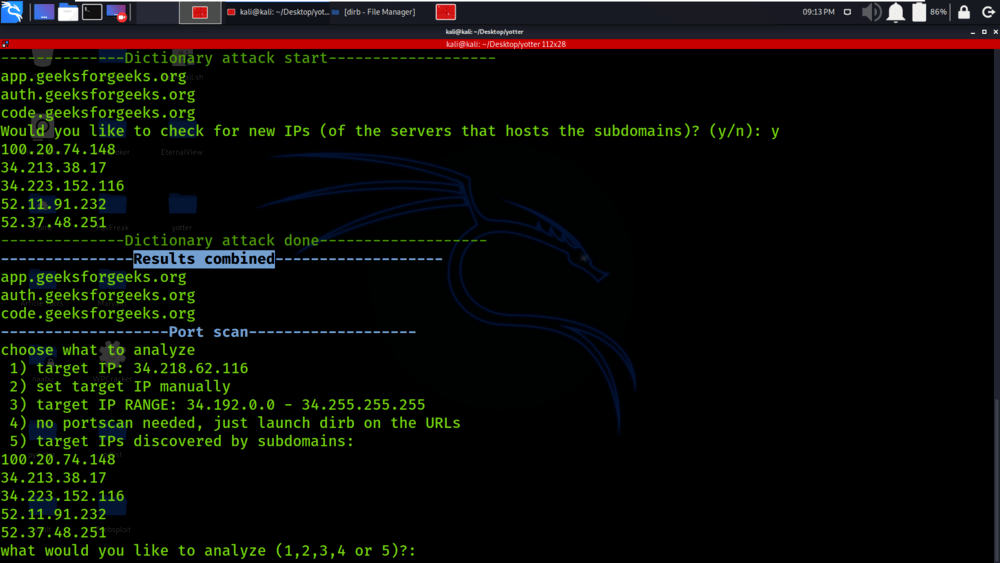Open the volume speaker control

click(x=871, y=12)
